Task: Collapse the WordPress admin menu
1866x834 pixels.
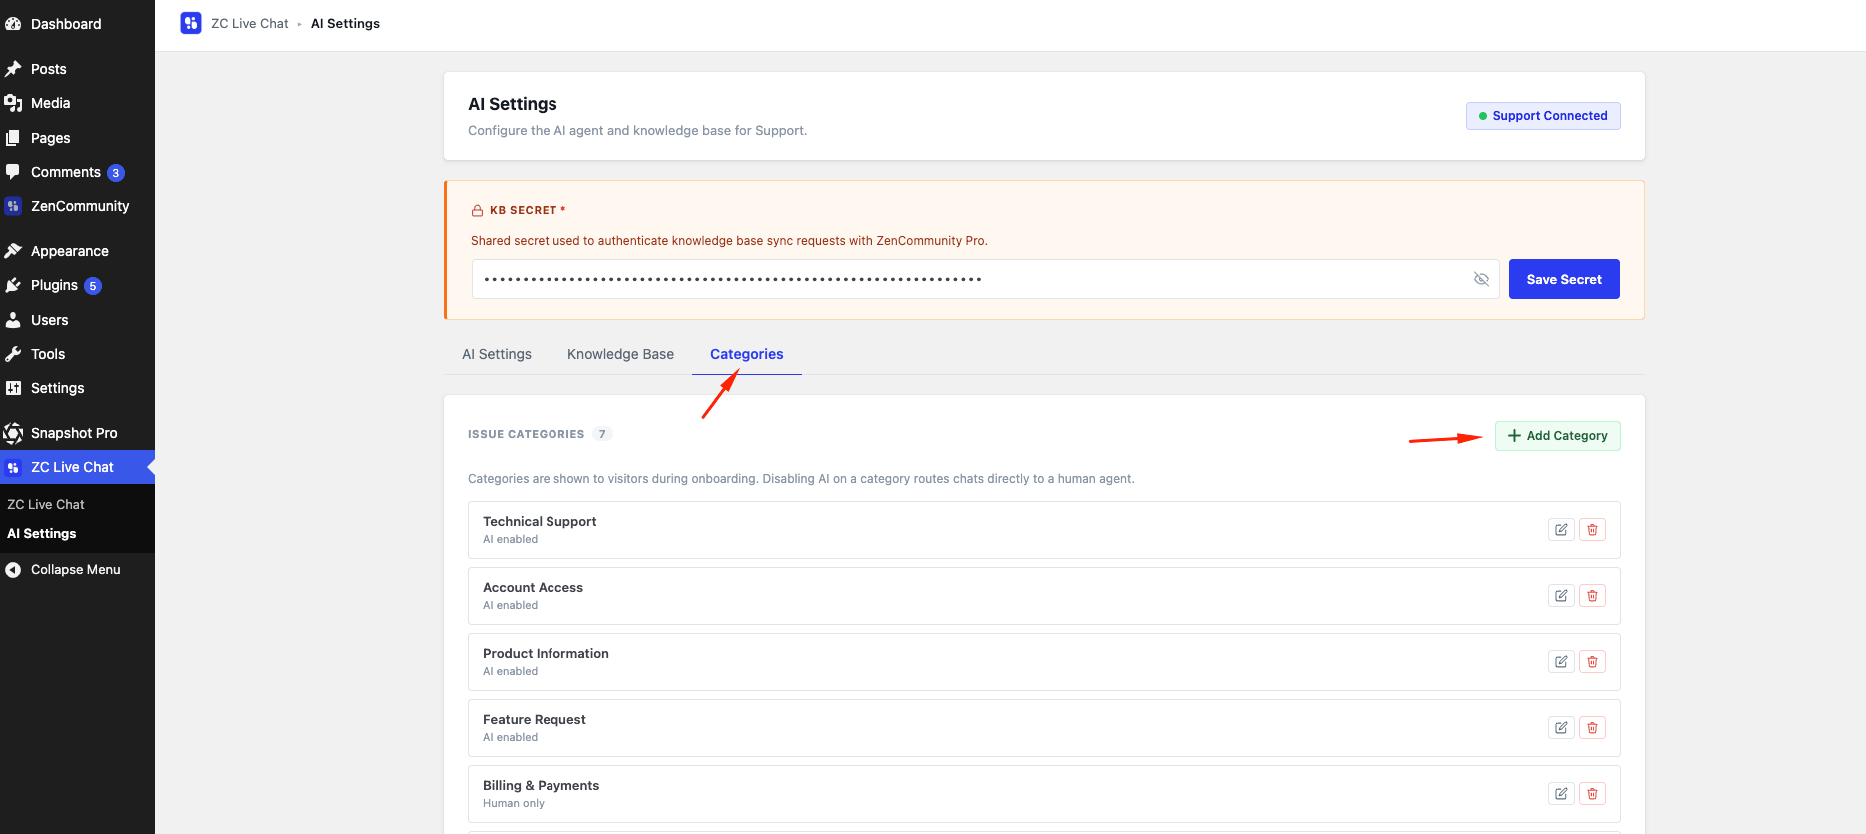Action: [x=77, y=570]
